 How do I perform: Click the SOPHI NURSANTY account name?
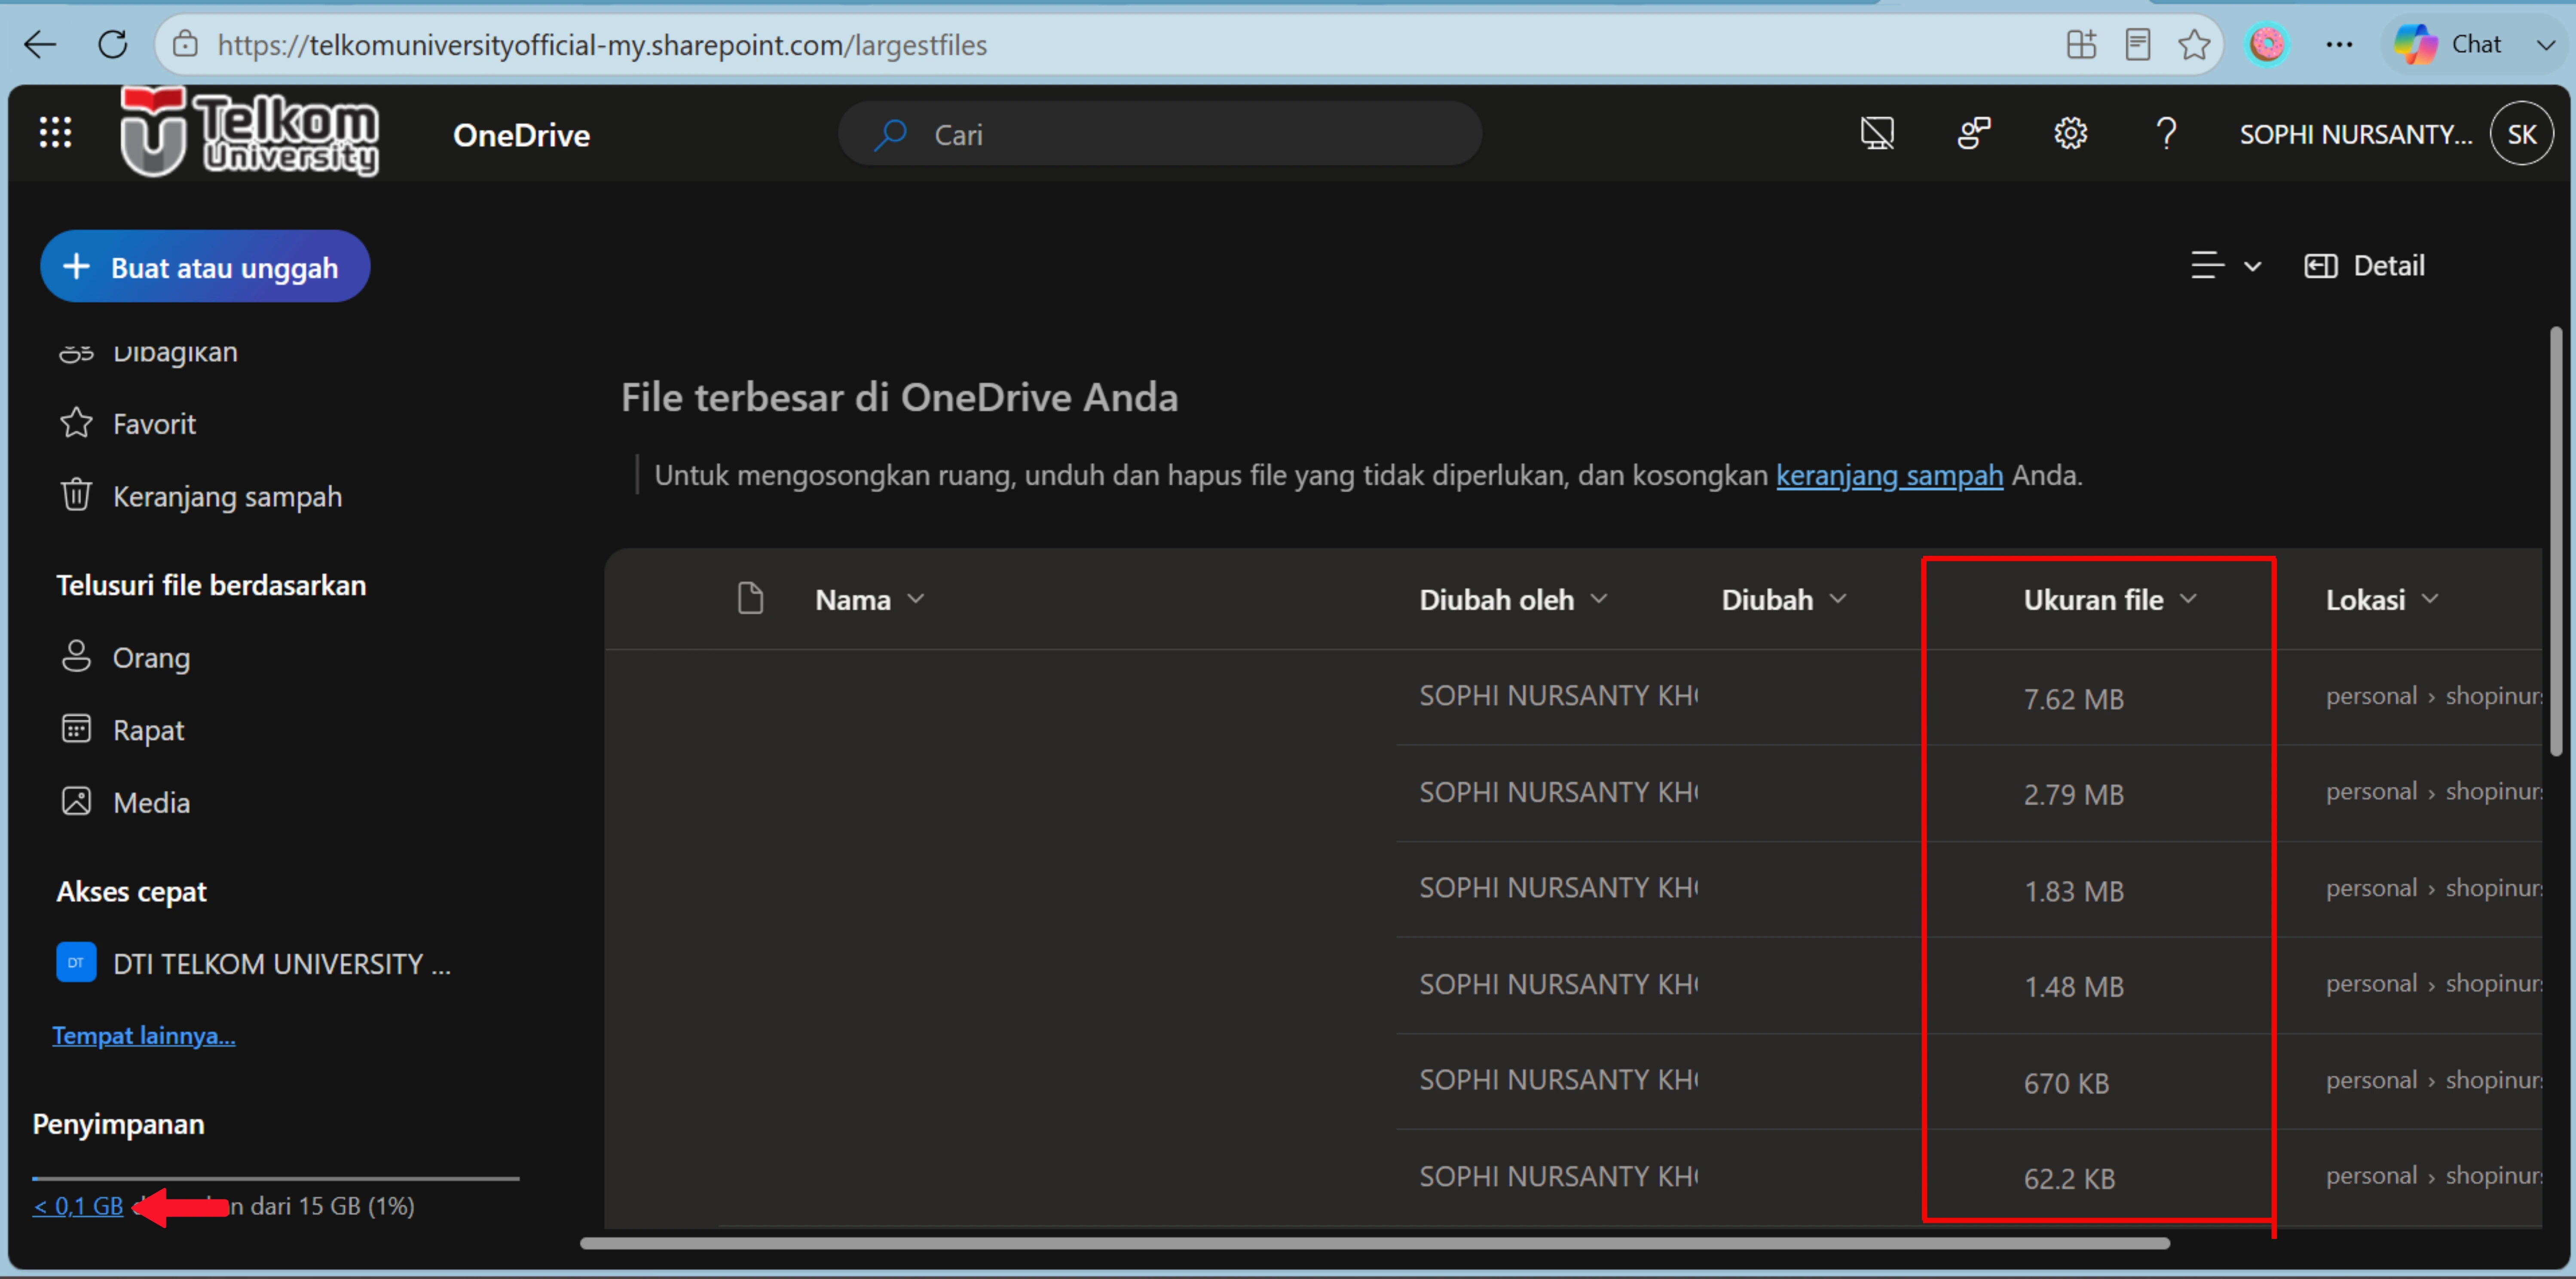2355,135
